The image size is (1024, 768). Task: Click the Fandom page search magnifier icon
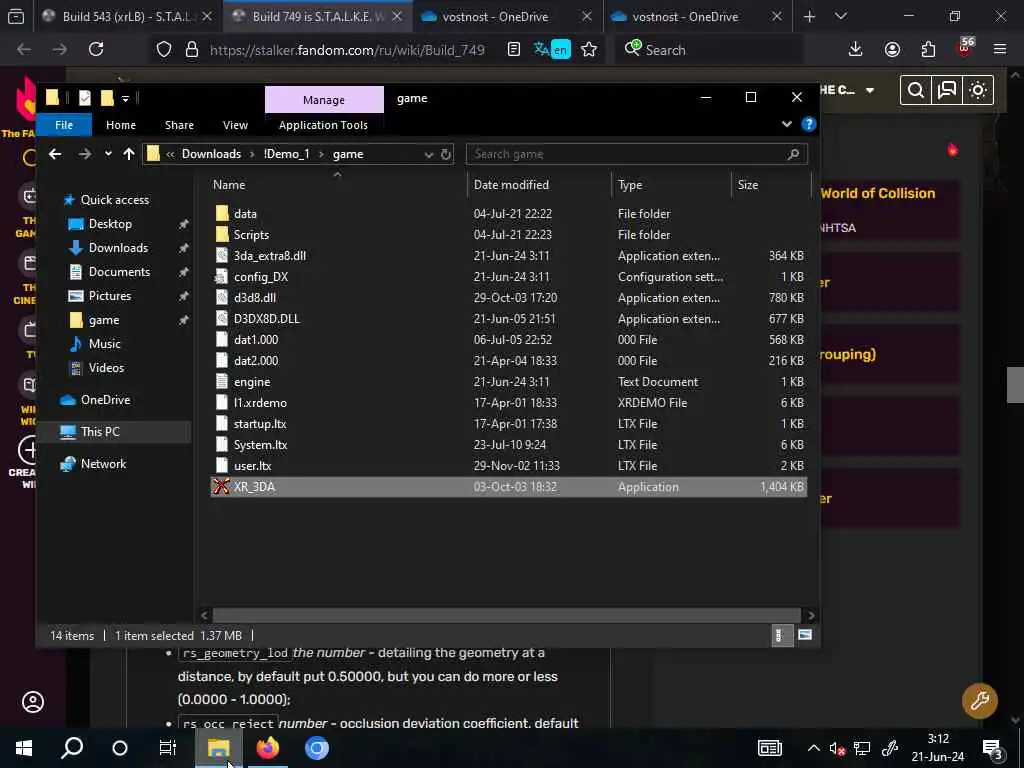point(916,90)
